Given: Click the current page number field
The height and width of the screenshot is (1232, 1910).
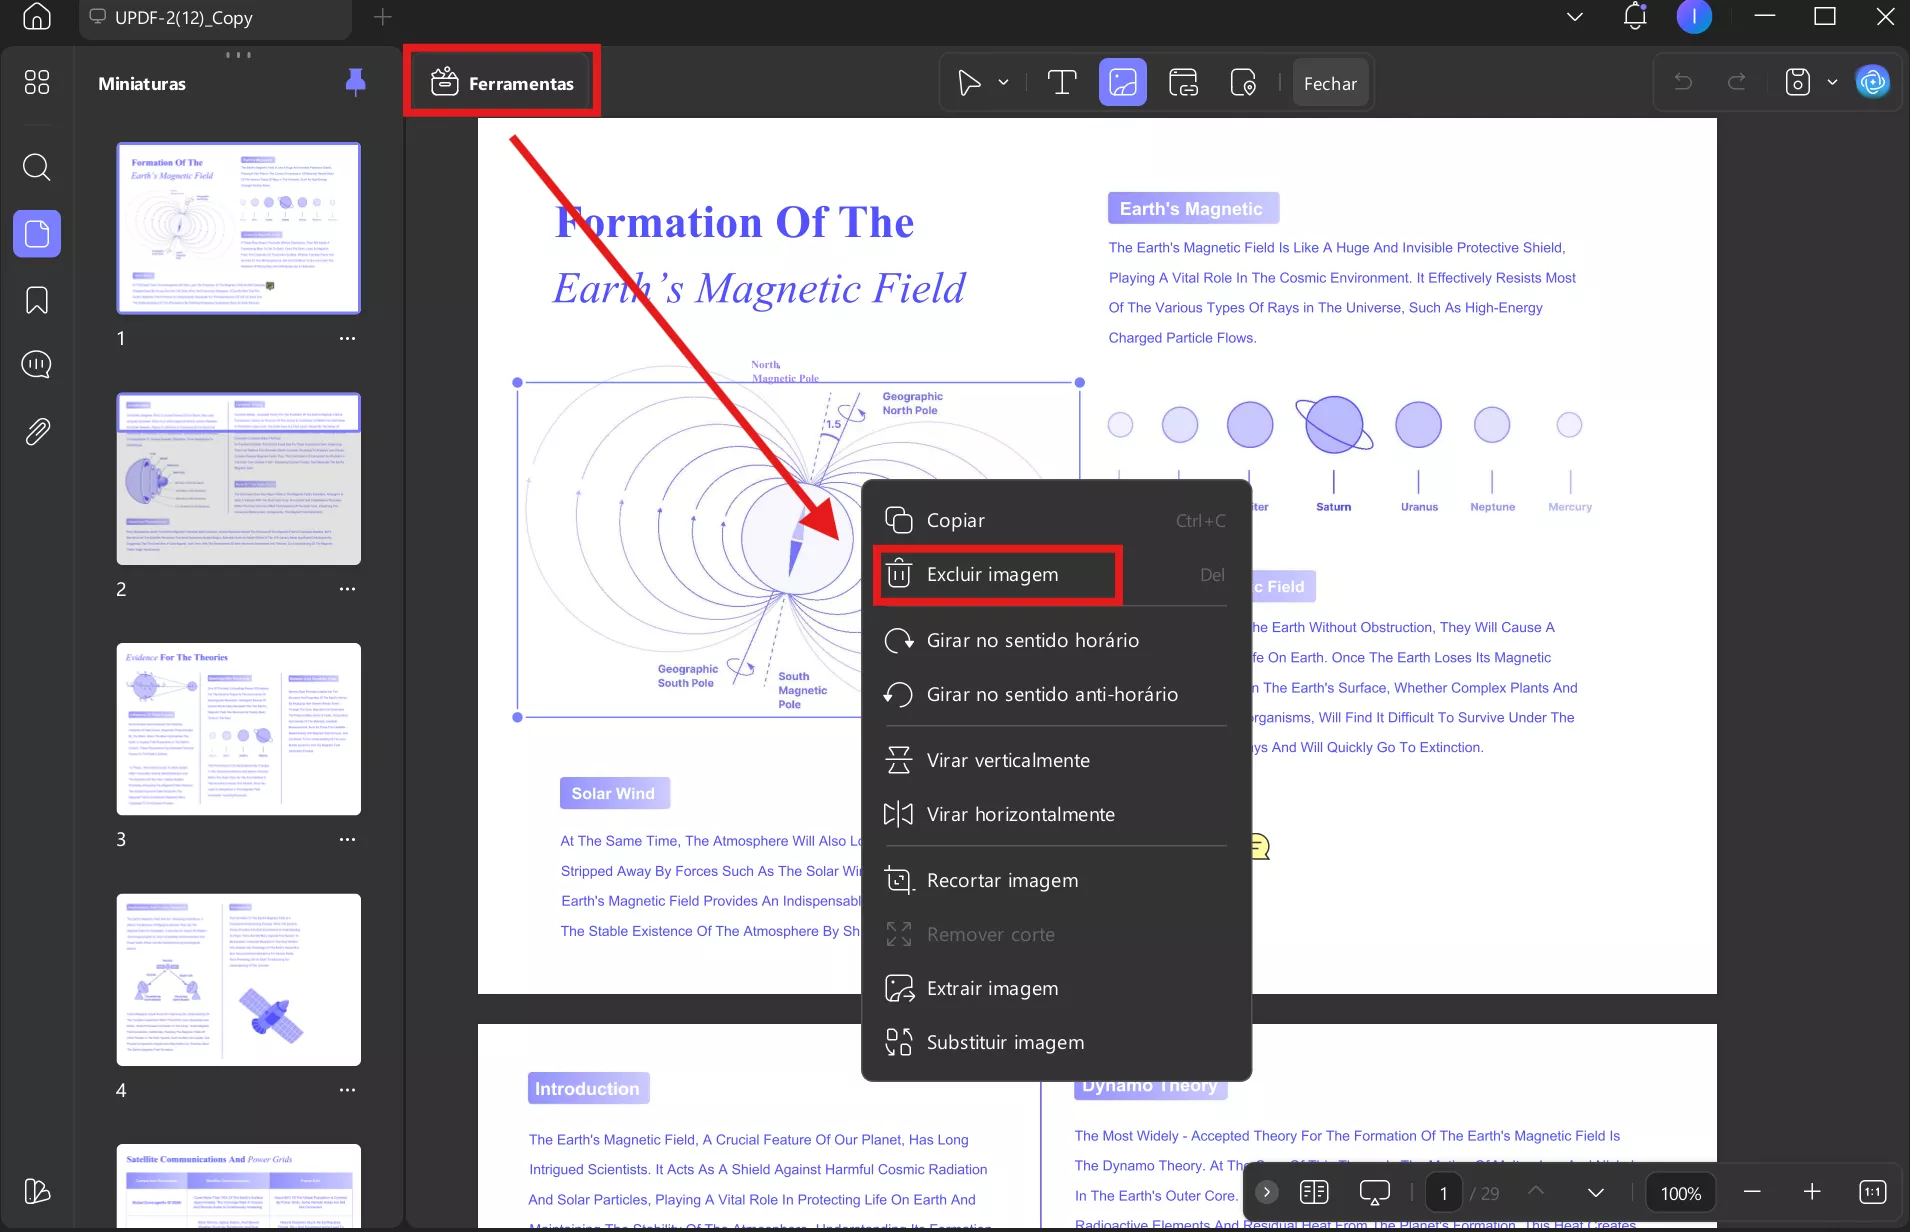Looking at the screenshot, I should pyautogui.click(x=1443, y=1193).
